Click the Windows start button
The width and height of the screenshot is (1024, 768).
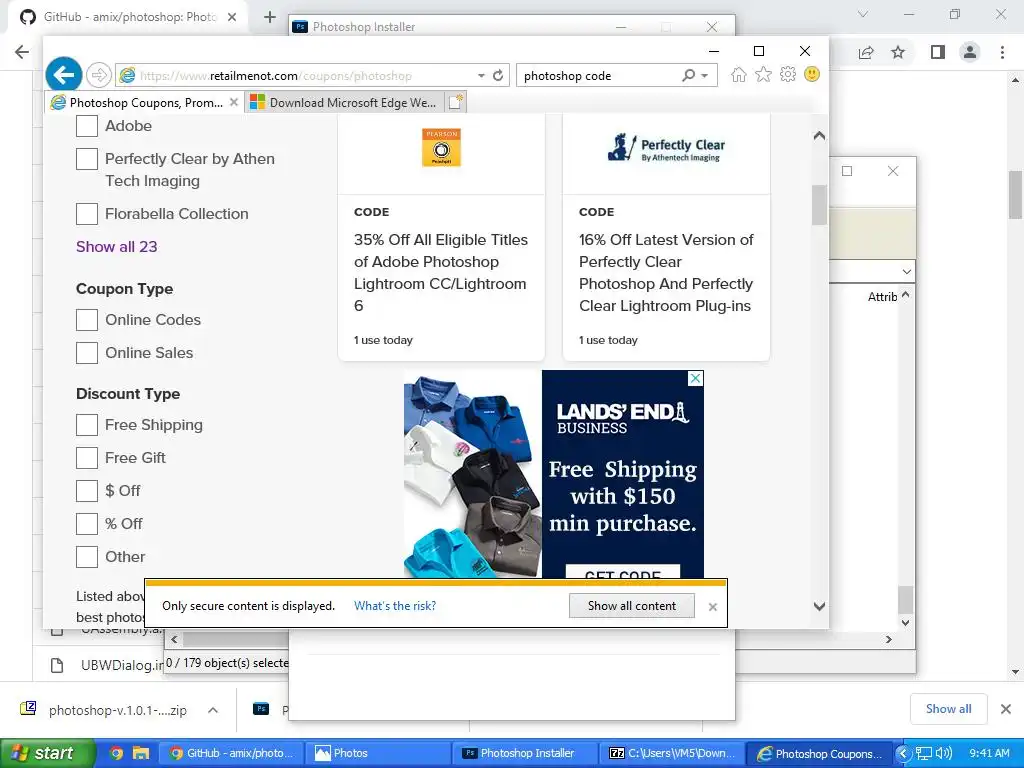(x=47, y=753)
